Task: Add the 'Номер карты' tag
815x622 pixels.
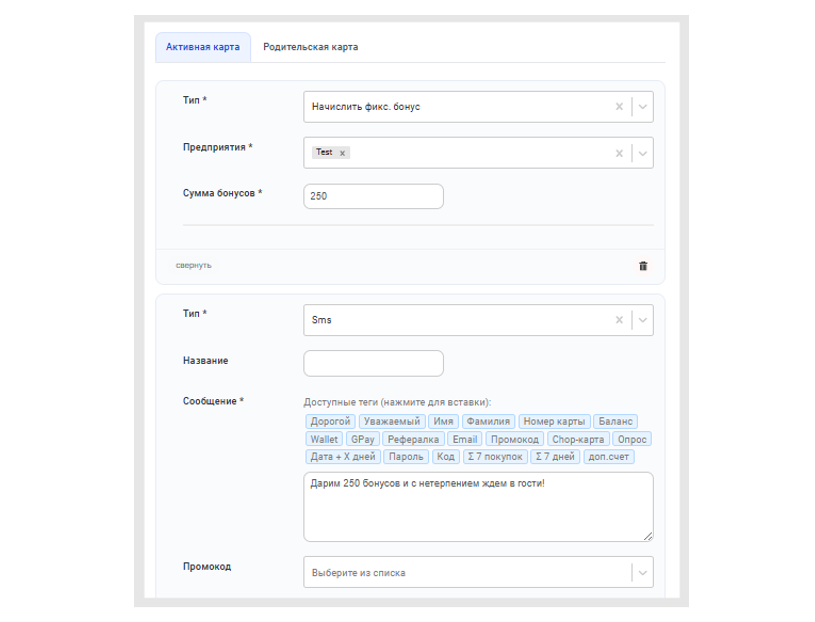Action: pos(553,422)
